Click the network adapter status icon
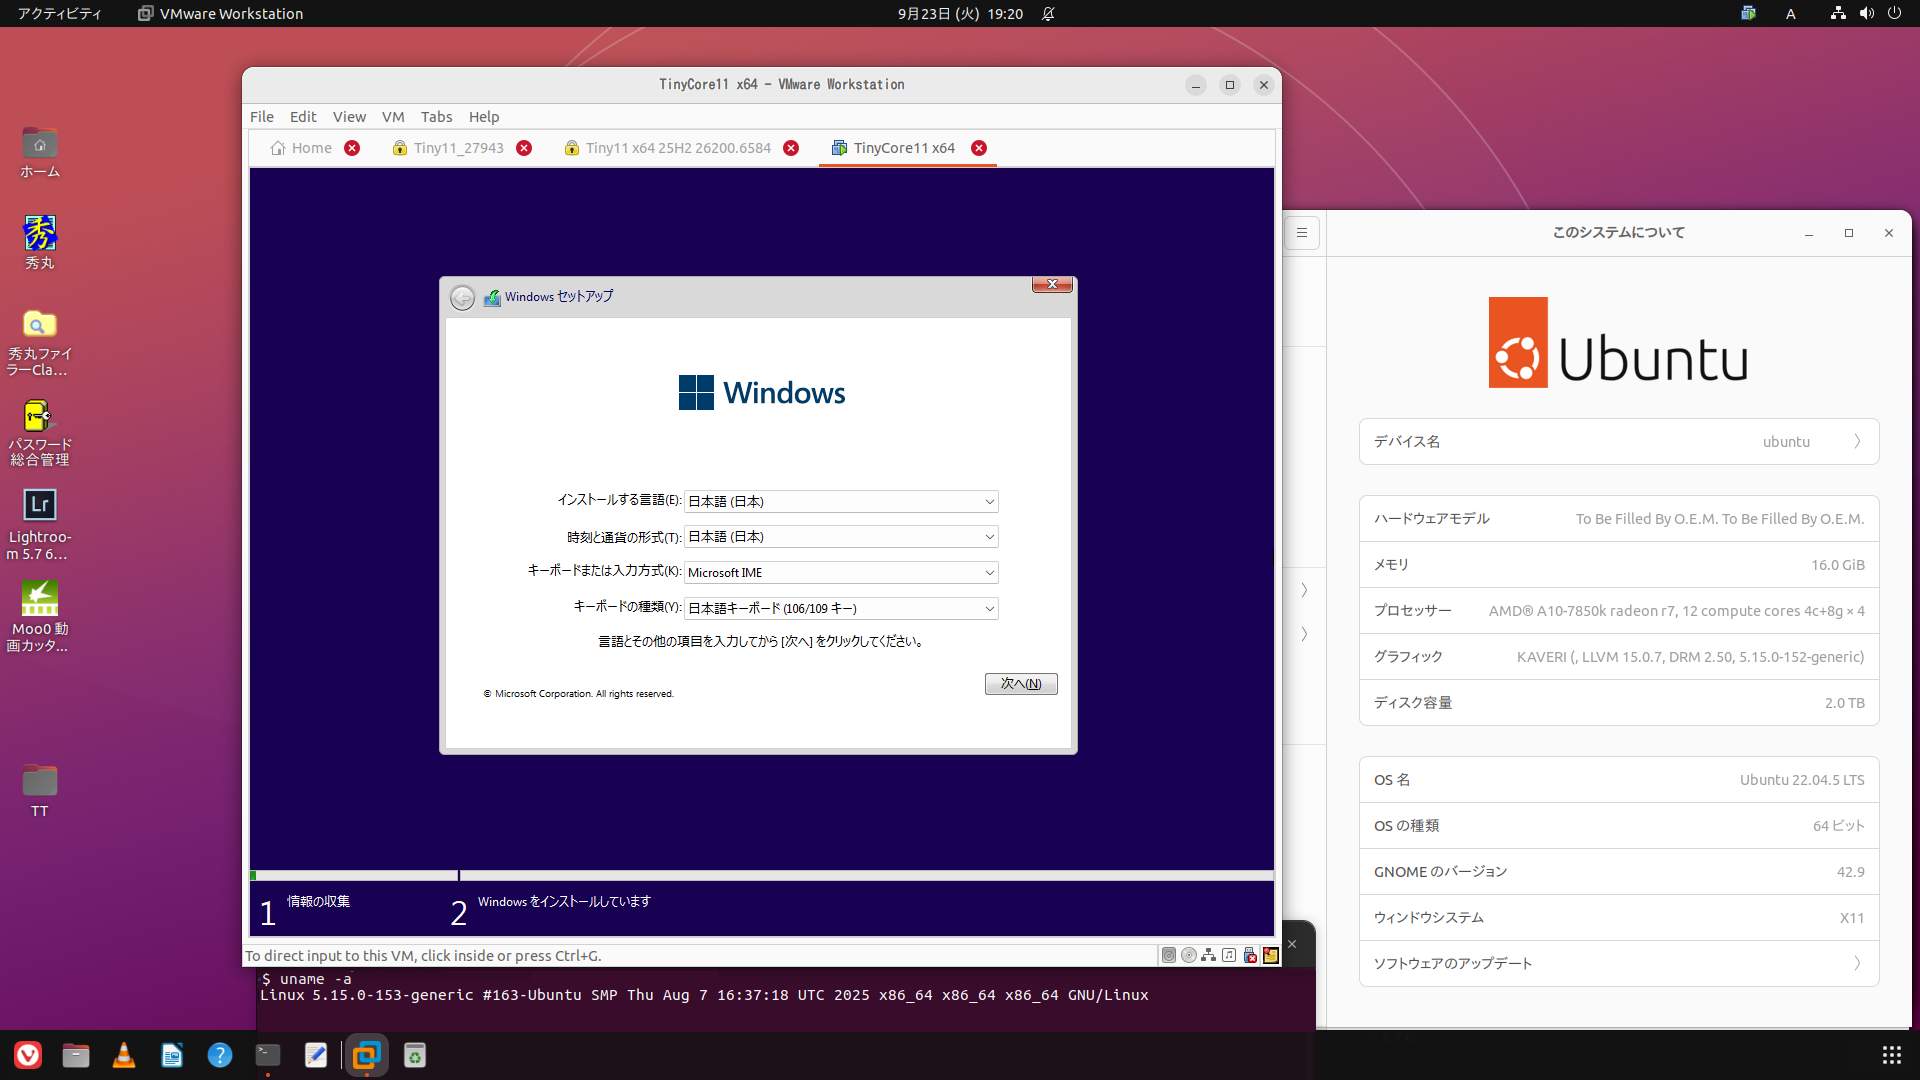Image resolution: width=1920 pixels, height=1080 pixels. pyautogui.click(x=1209, y=955)
